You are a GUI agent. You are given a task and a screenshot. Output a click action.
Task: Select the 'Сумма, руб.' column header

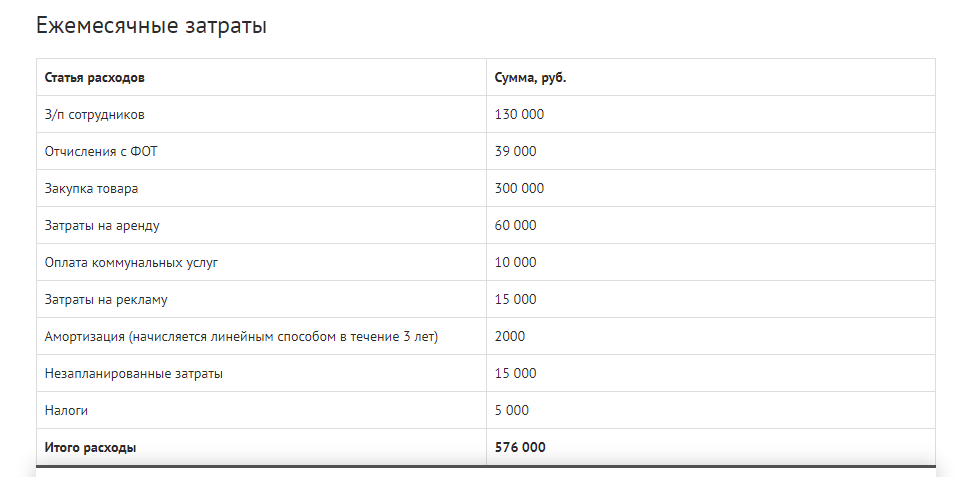tap(530, 78)
